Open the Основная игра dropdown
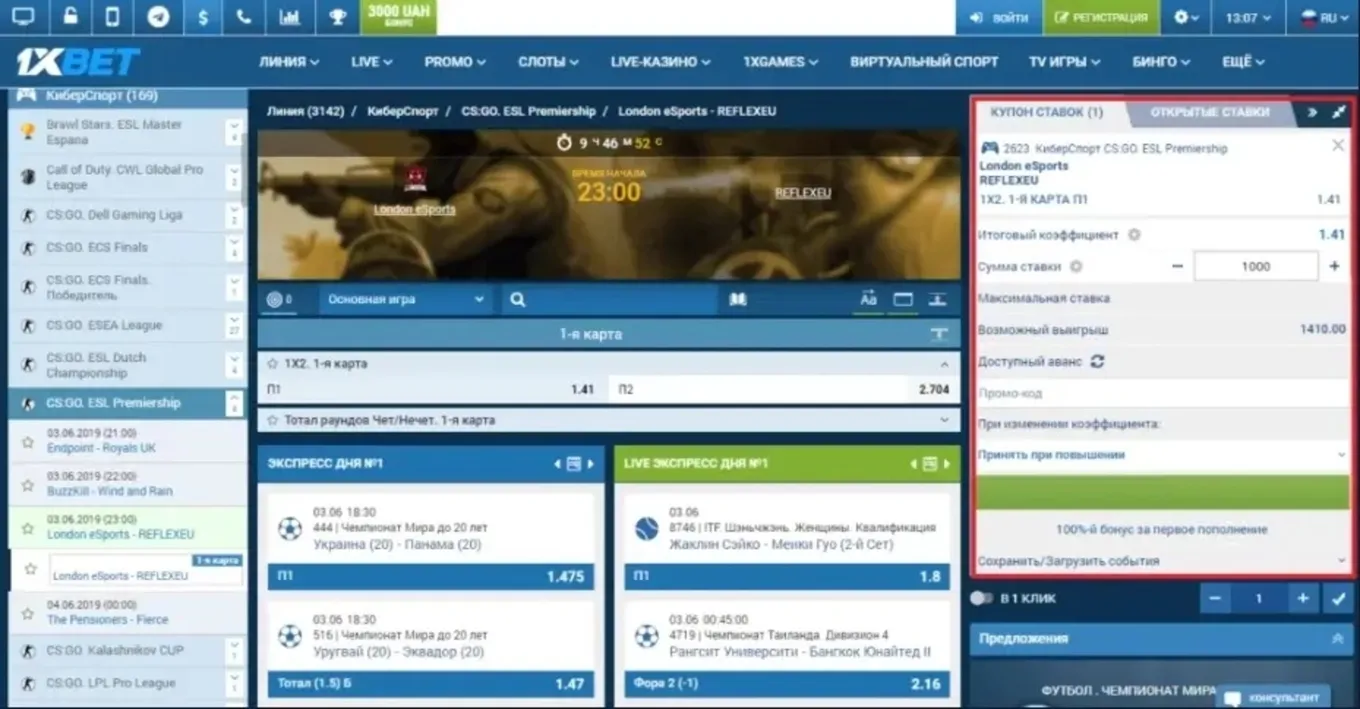 tap(405, 299)
